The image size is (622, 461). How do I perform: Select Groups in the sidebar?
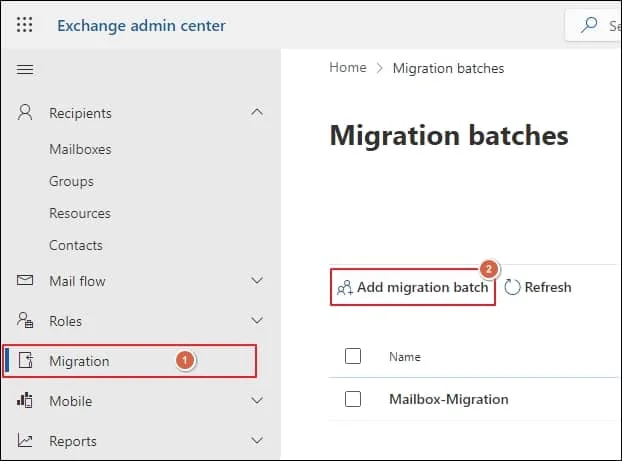(71, 181)
